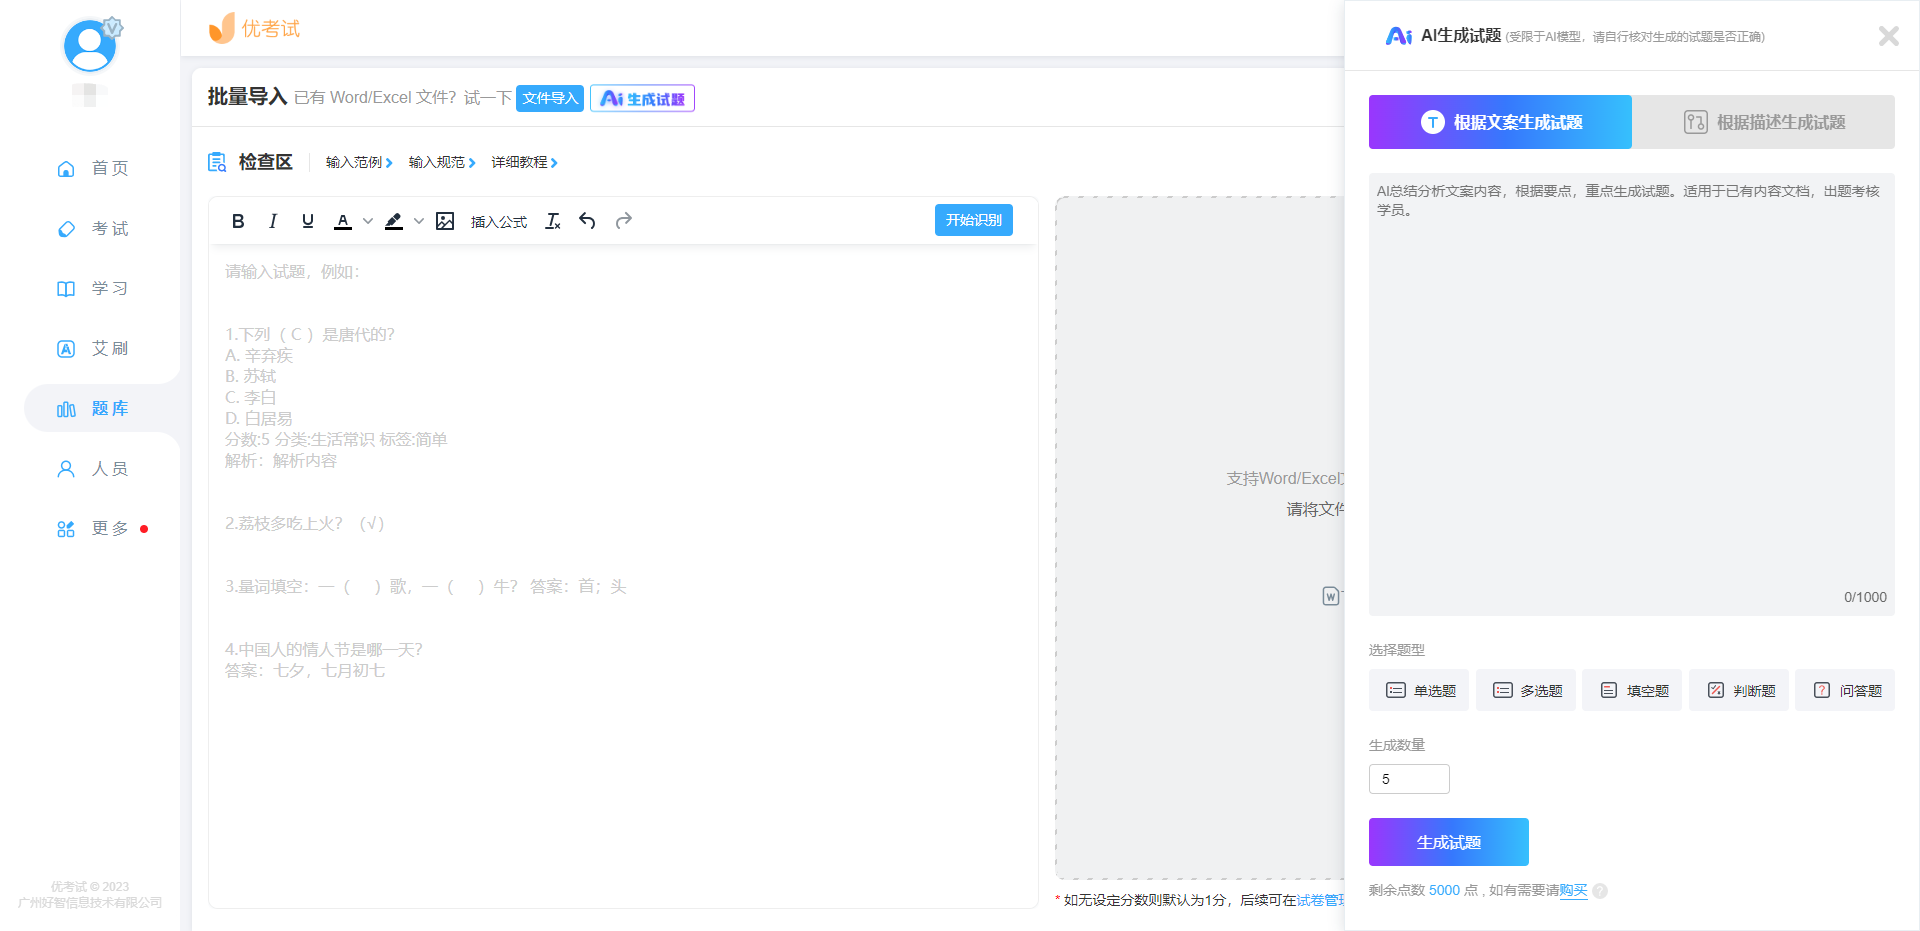The width and height of the screenshot is (1920, 931).
Task: Click the Ai logo in panel header
Action: (x=1399, y=36)
